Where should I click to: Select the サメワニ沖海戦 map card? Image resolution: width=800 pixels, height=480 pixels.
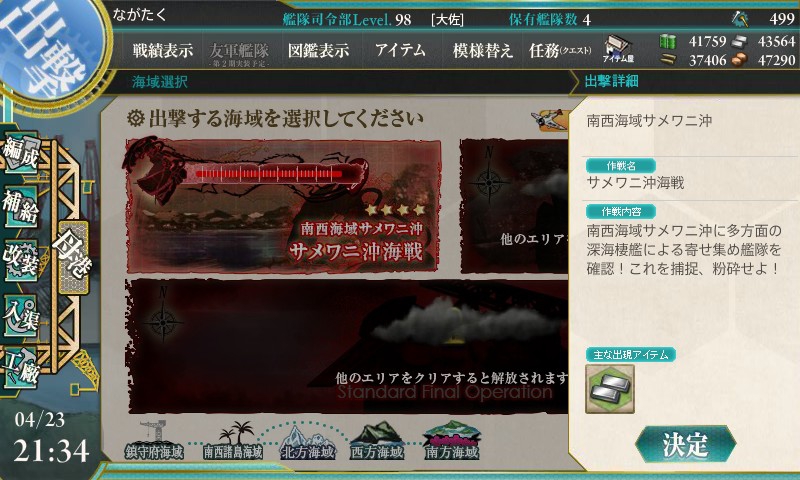pos(283,205)
